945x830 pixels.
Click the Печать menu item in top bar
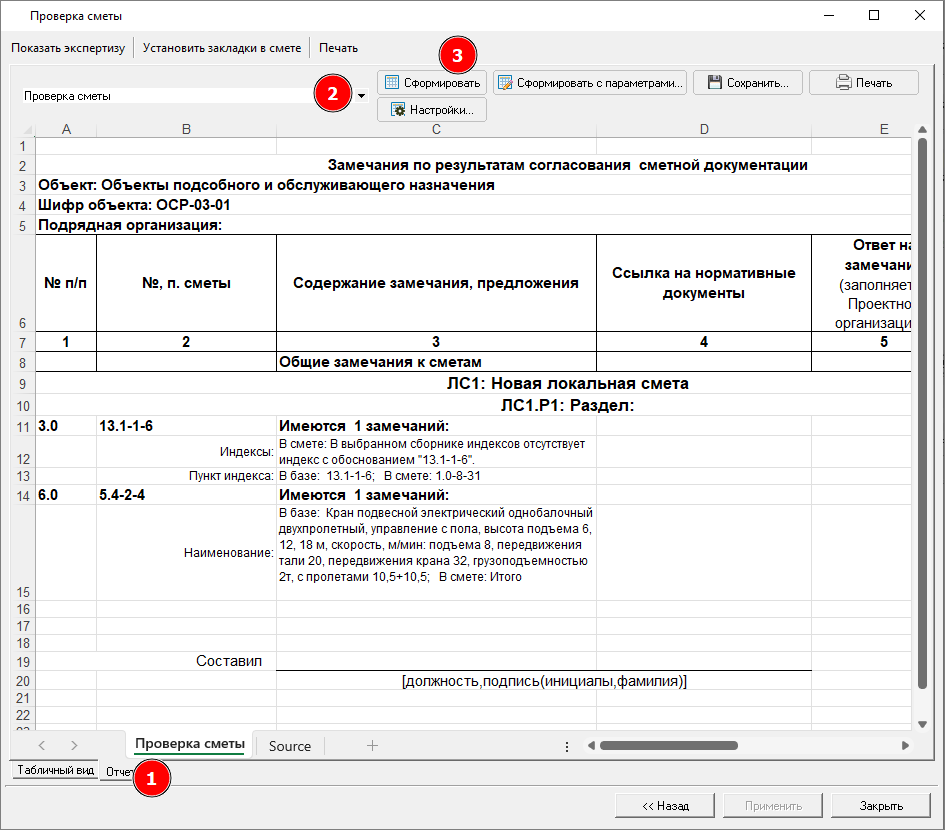[338, 48]
